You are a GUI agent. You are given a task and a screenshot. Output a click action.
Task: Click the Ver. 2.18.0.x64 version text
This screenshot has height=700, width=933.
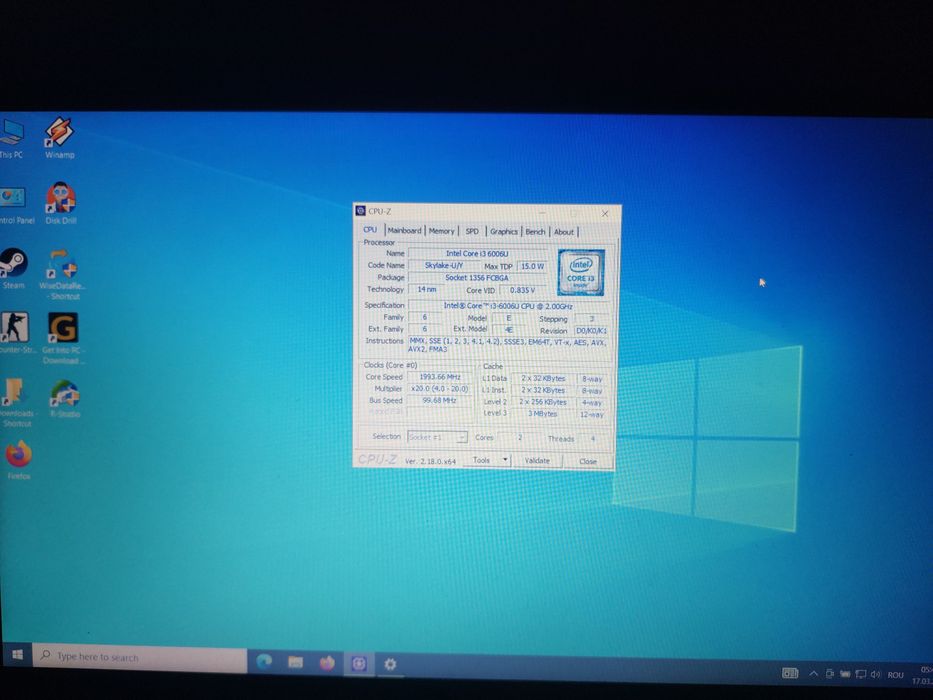pyautogui.click(x=430, y=461)
